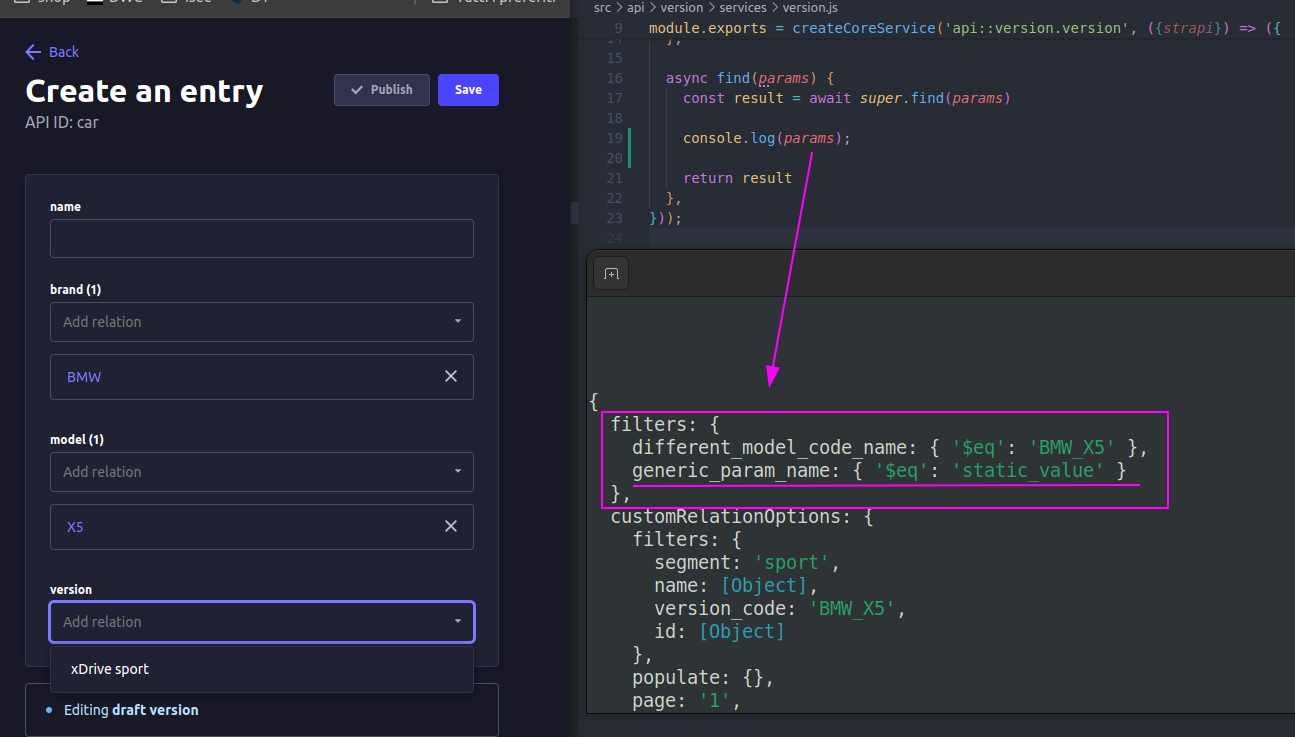The width and height of the screenshot is (1295, 737).
Task: Remove the BMW relation with its X icon
Action: [x=451, y=377]
